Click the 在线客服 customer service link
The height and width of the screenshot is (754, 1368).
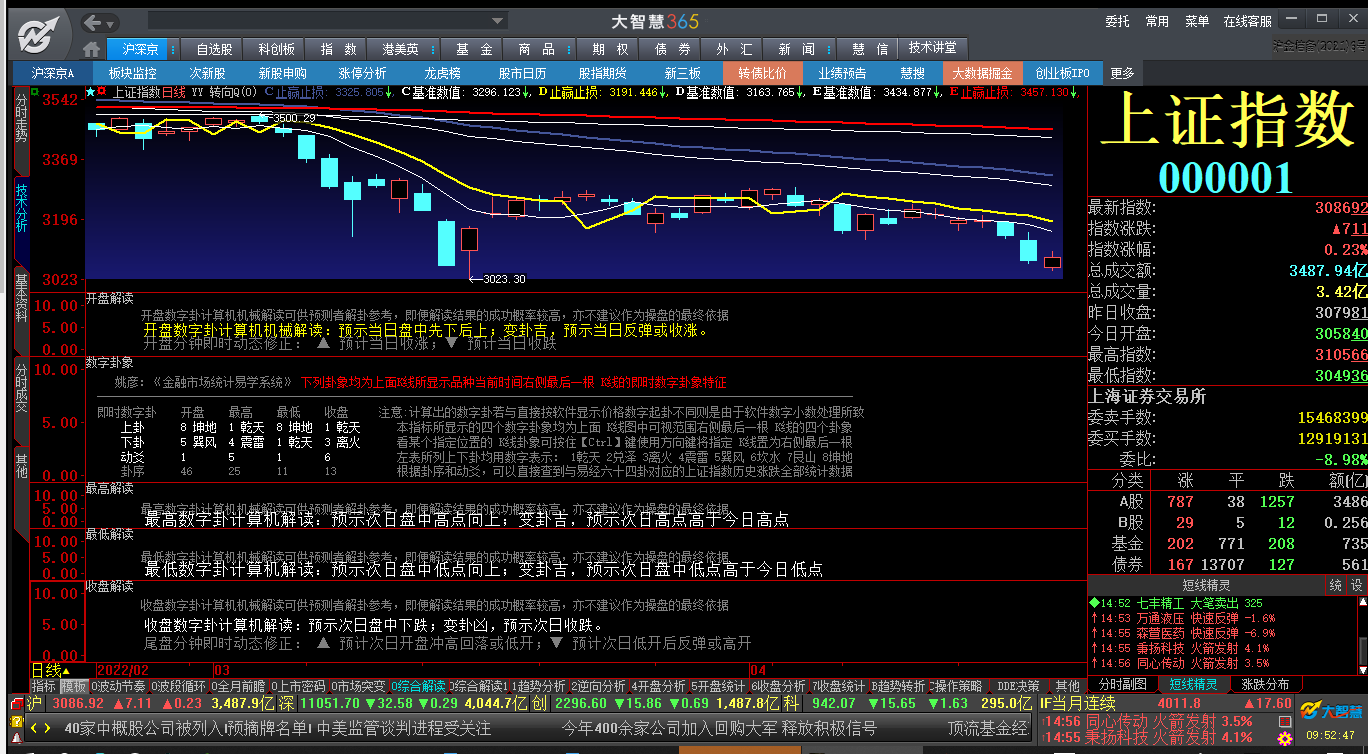(1248, 21)
